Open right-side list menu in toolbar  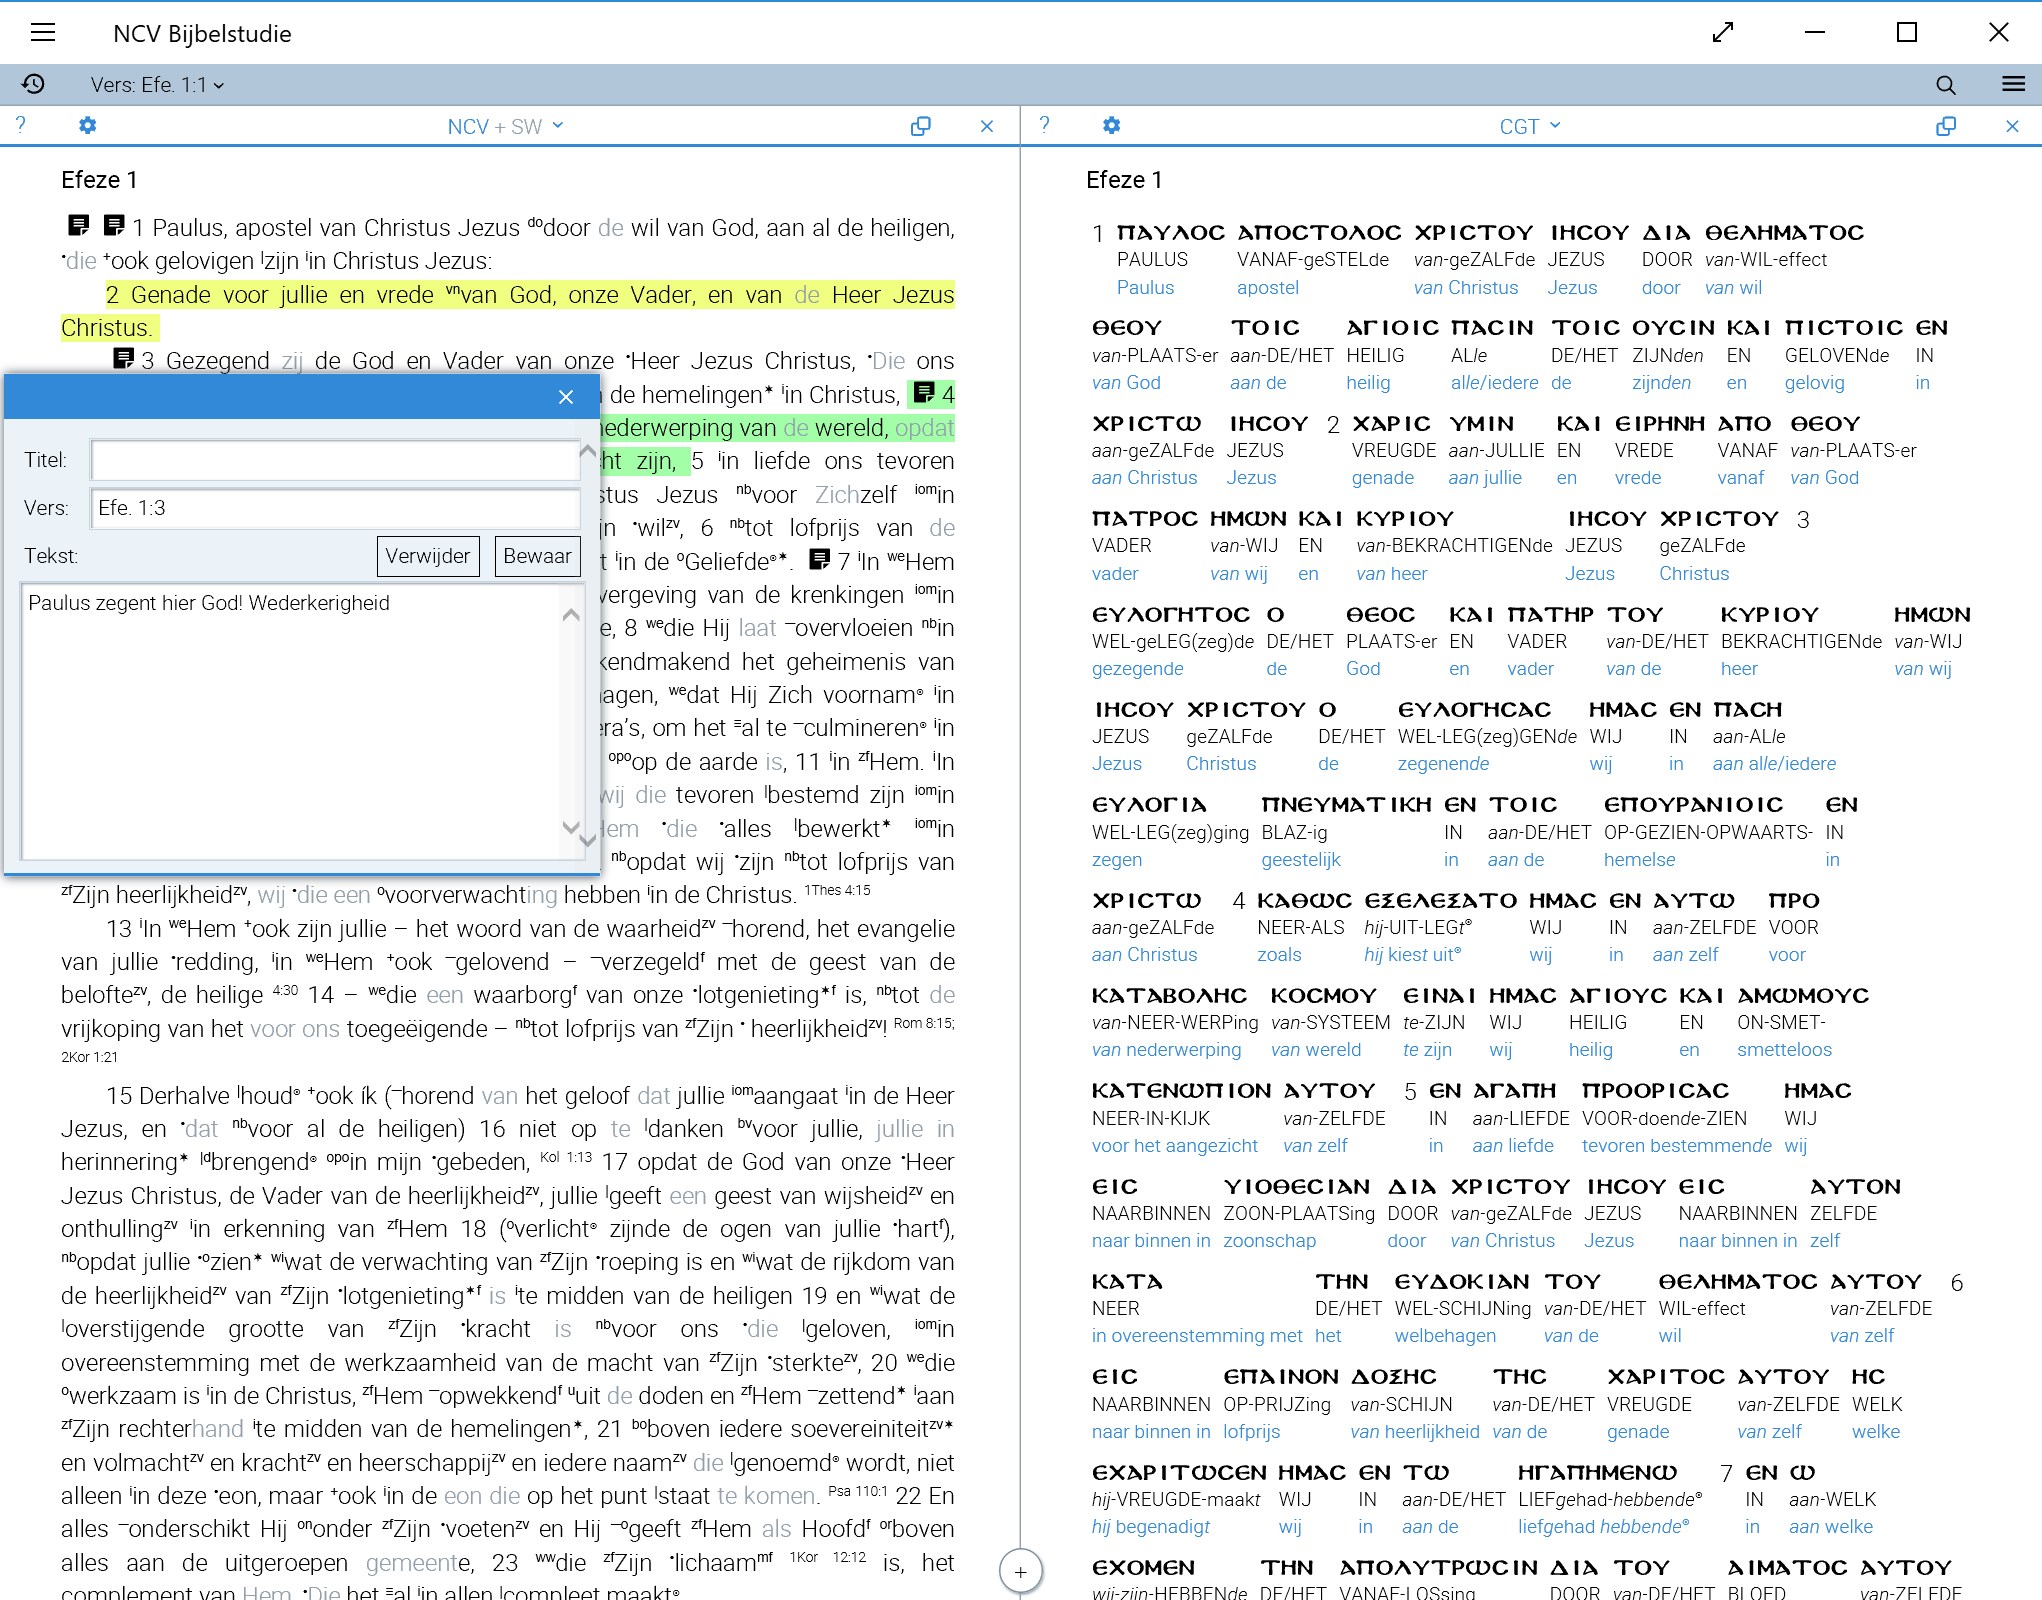coord(2013,85)
